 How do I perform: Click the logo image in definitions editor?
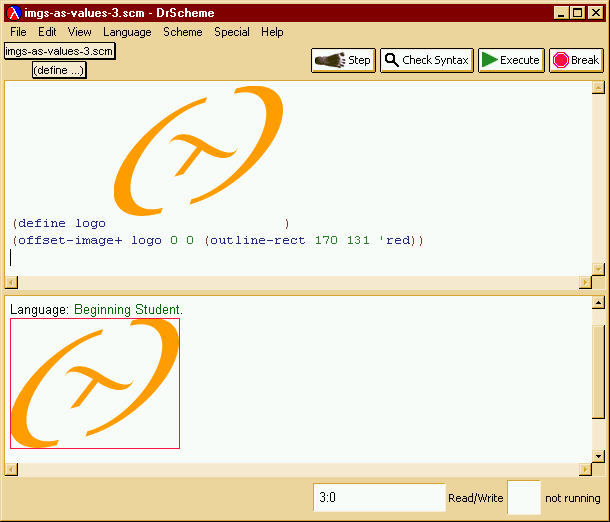click(198, 151)
